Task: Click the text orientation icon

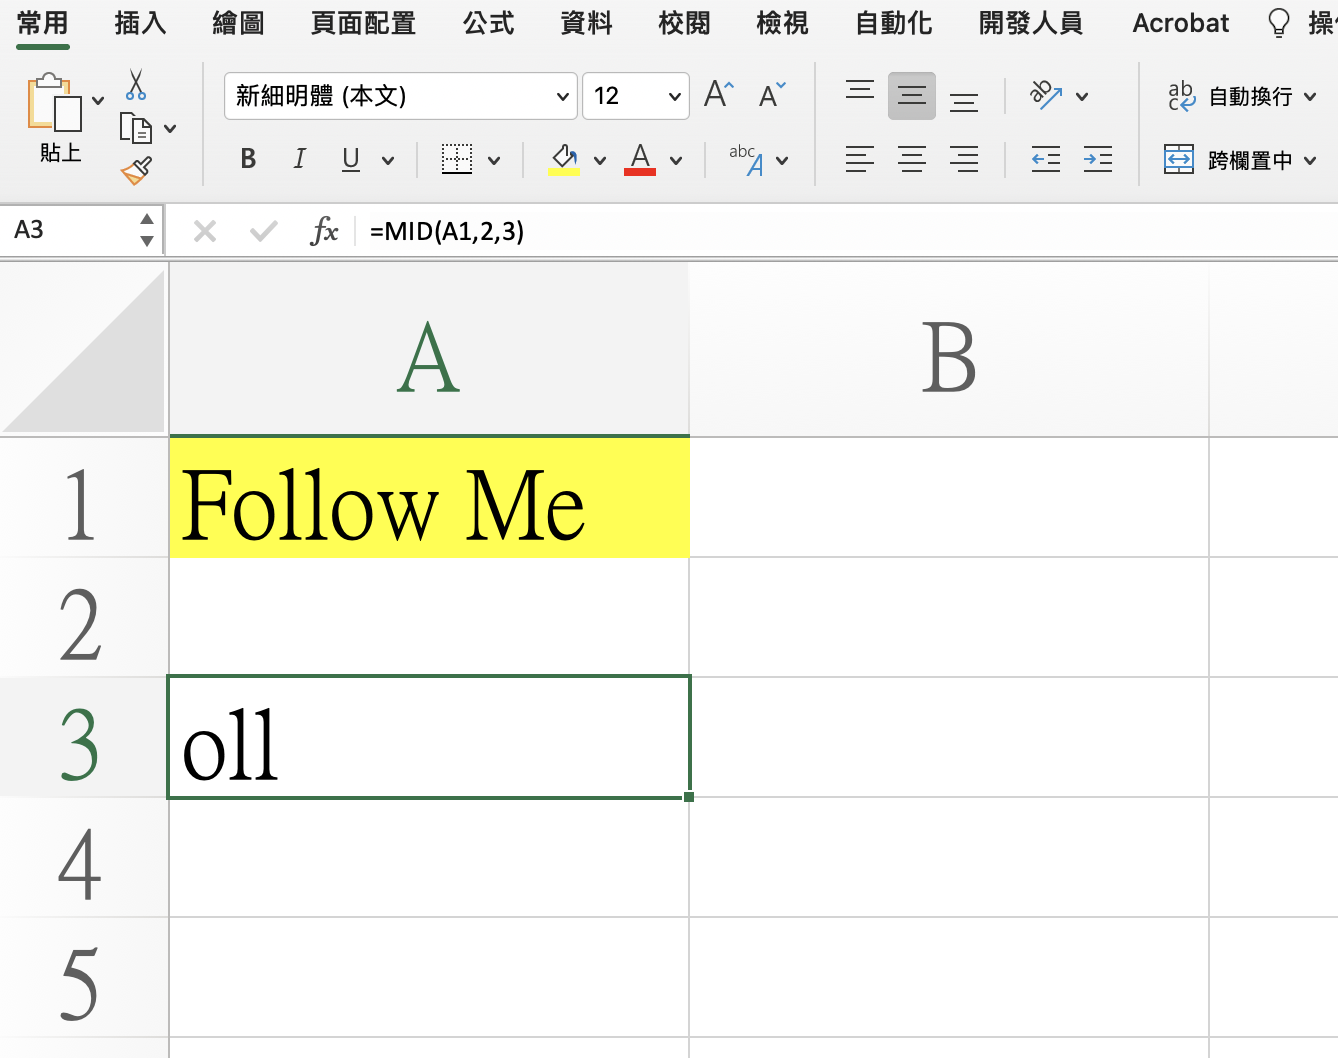Action: pyautogui.click(x=1046, y=96)
